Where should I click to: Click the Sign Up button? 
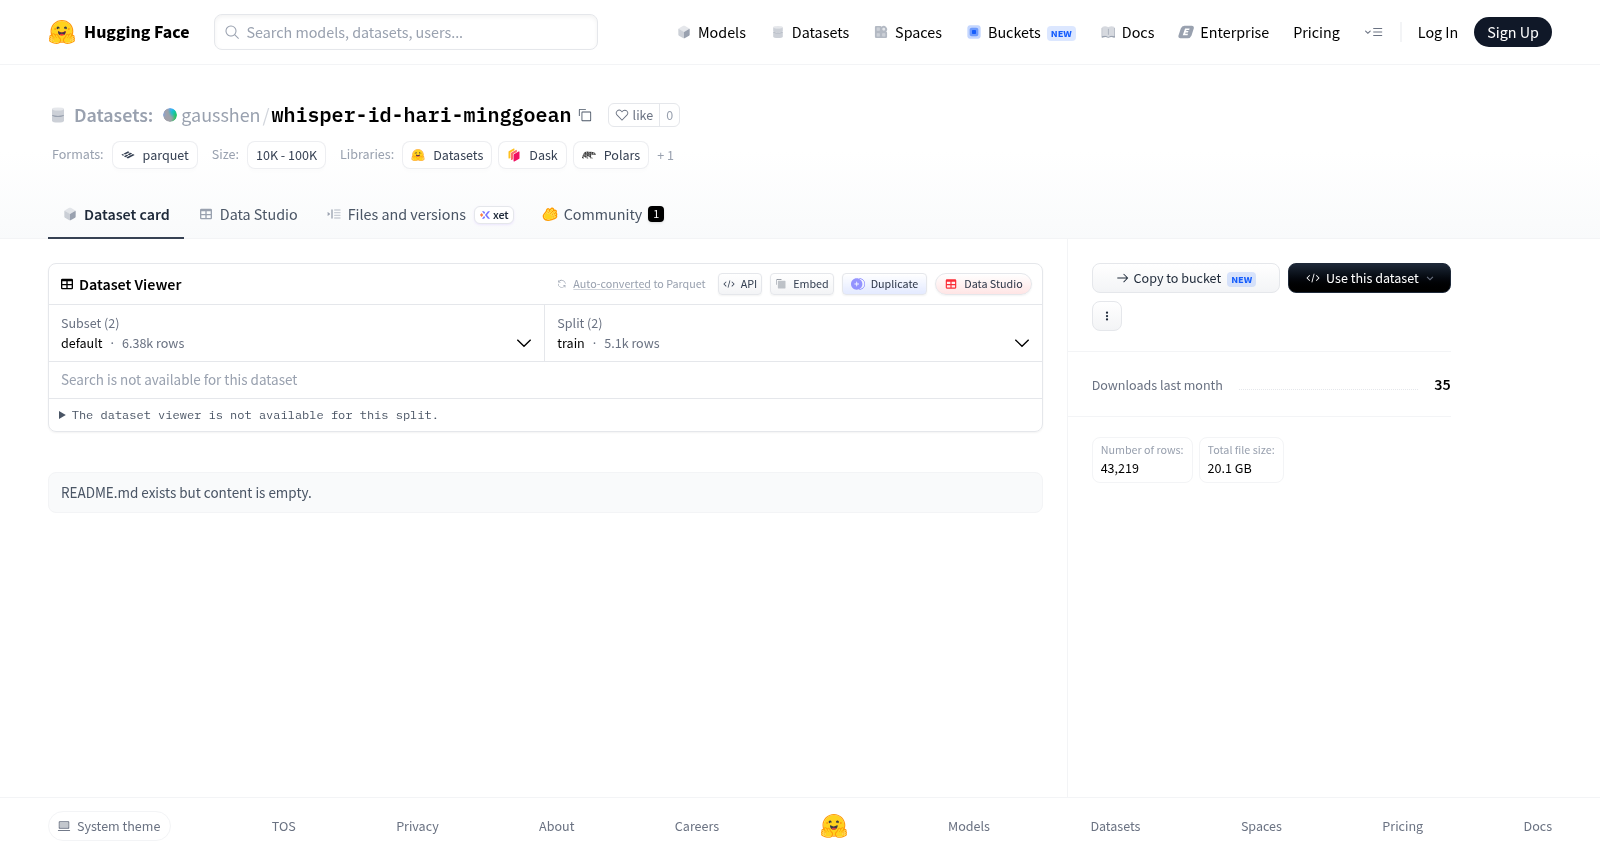[1512, 32]
